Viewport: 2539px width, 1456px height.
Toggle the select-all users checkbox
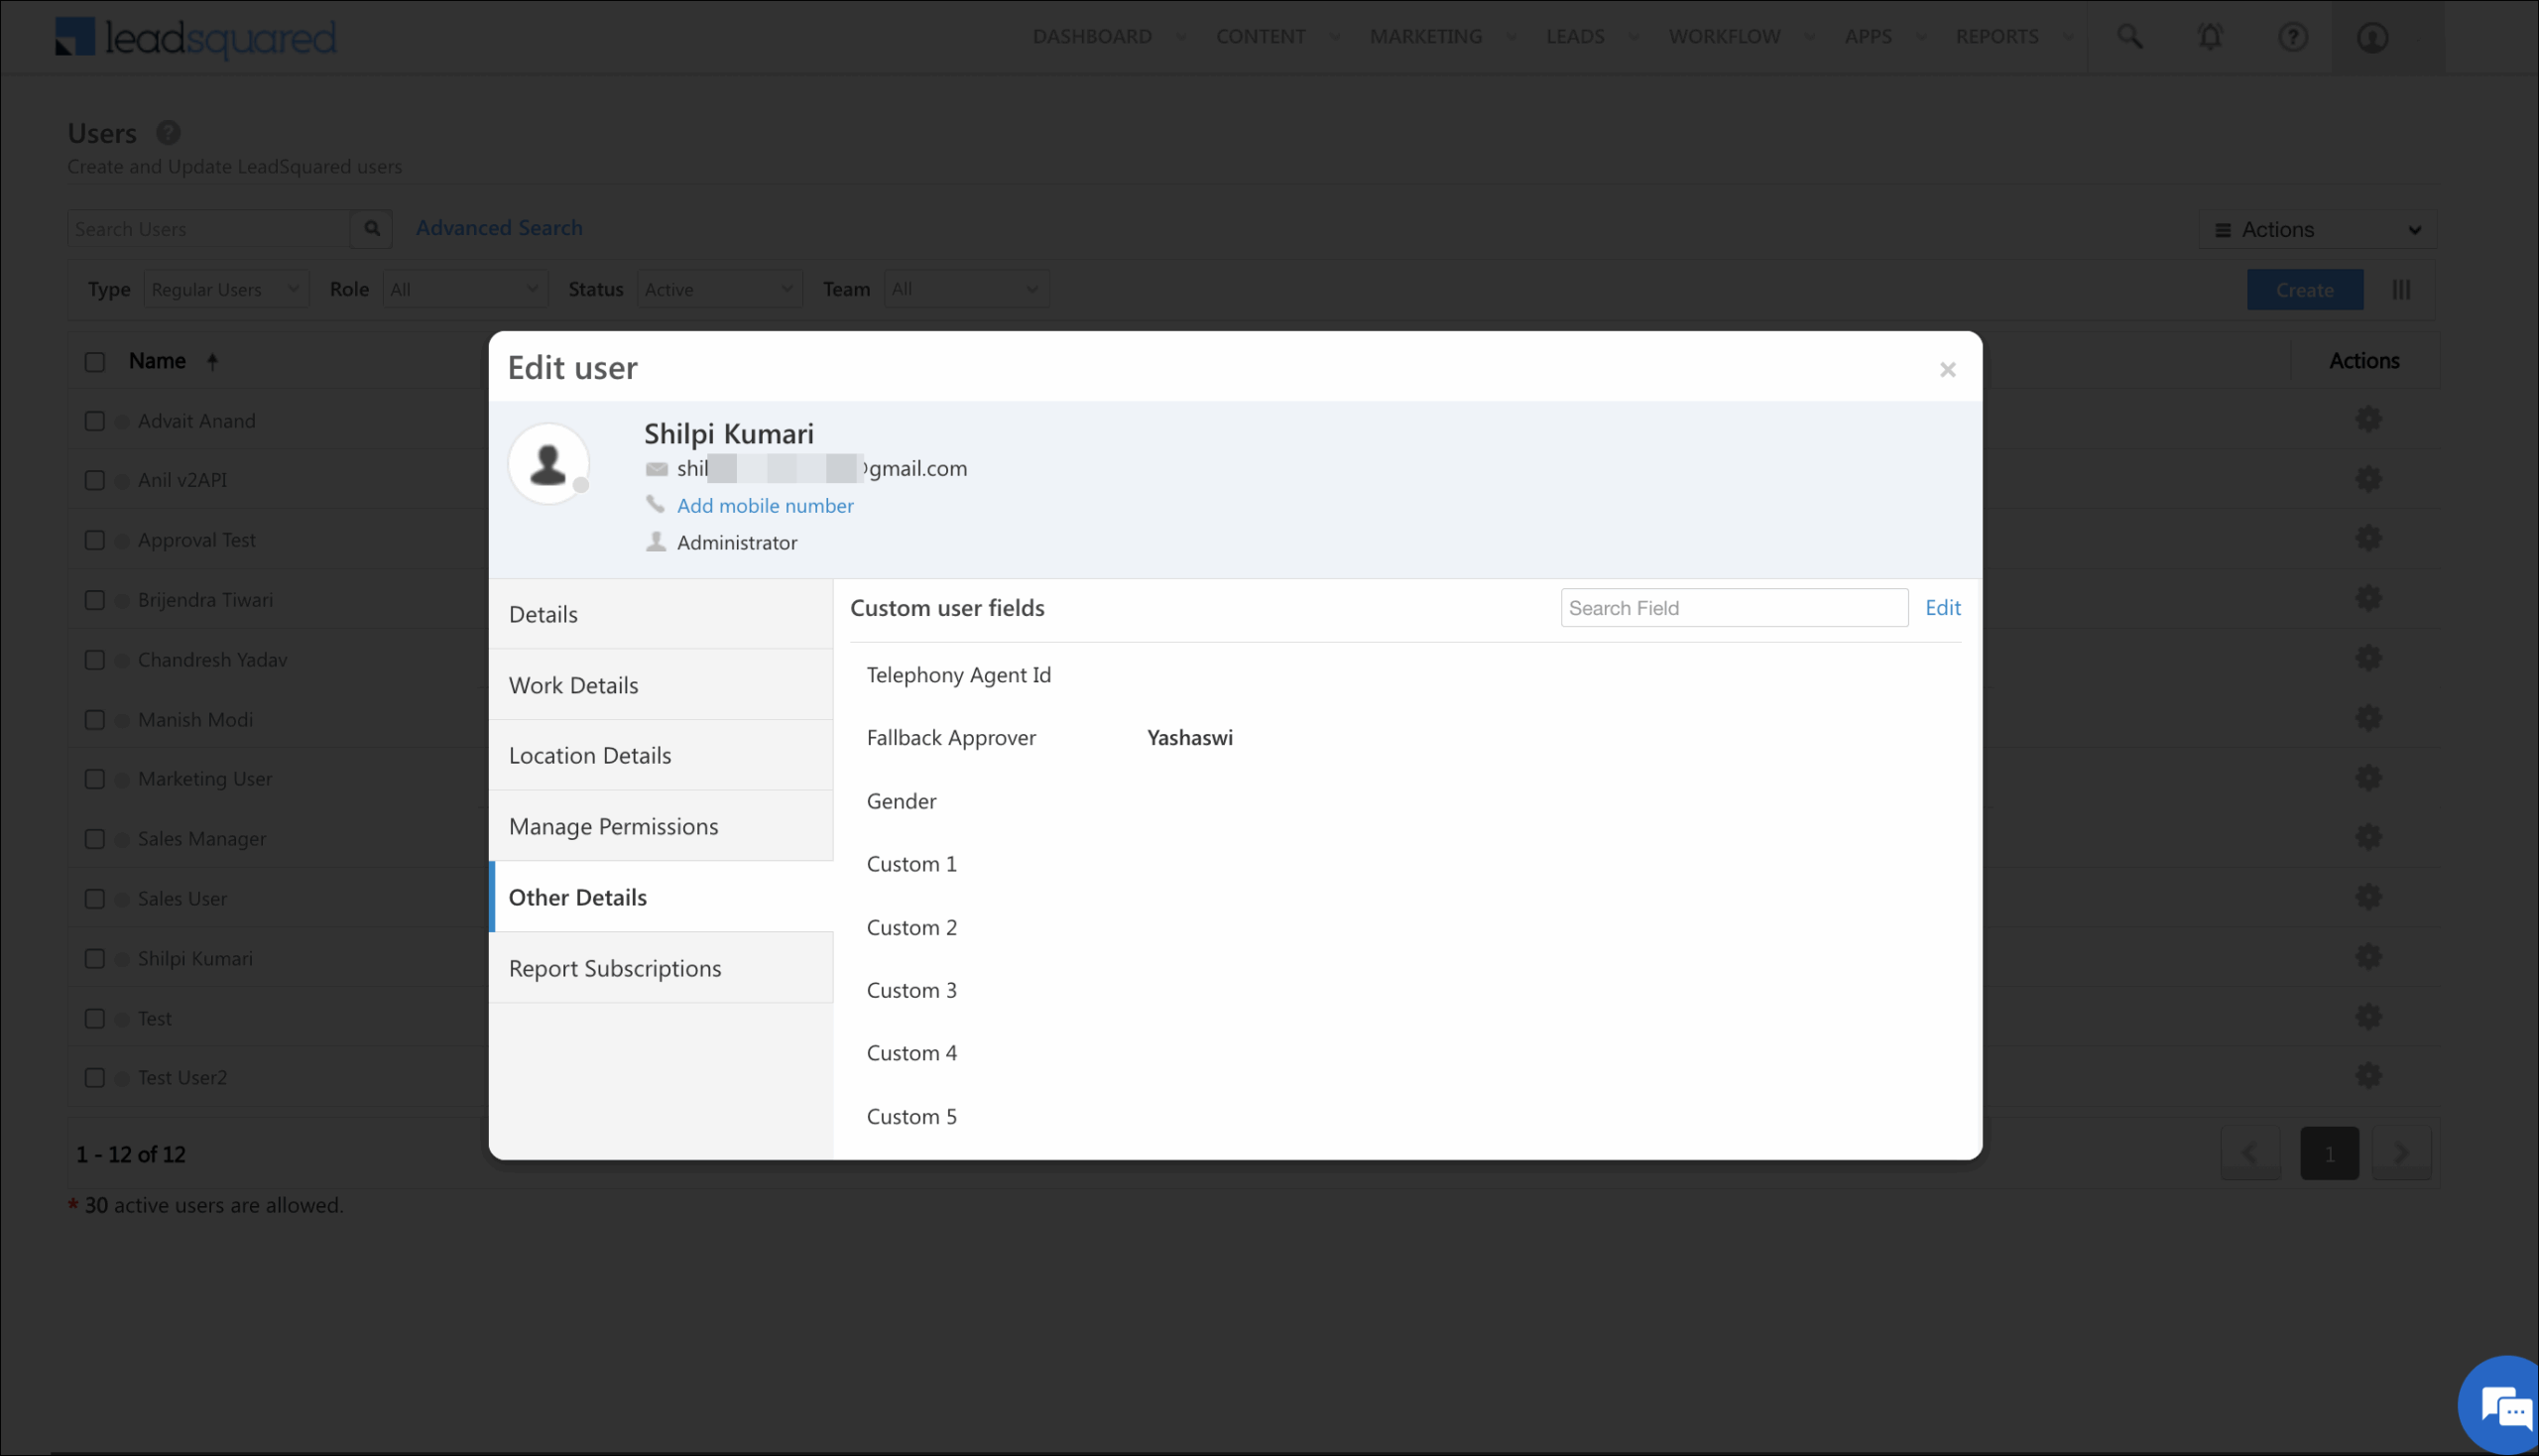click(x=94, y=362)
